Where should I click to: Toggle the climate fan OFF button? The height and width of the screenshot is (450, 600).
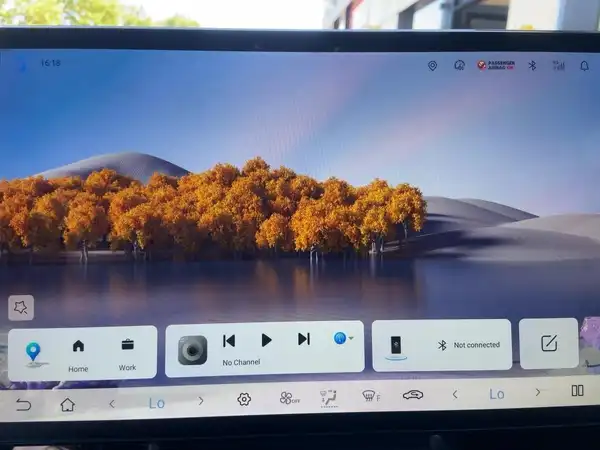click(x=290, y=398)
